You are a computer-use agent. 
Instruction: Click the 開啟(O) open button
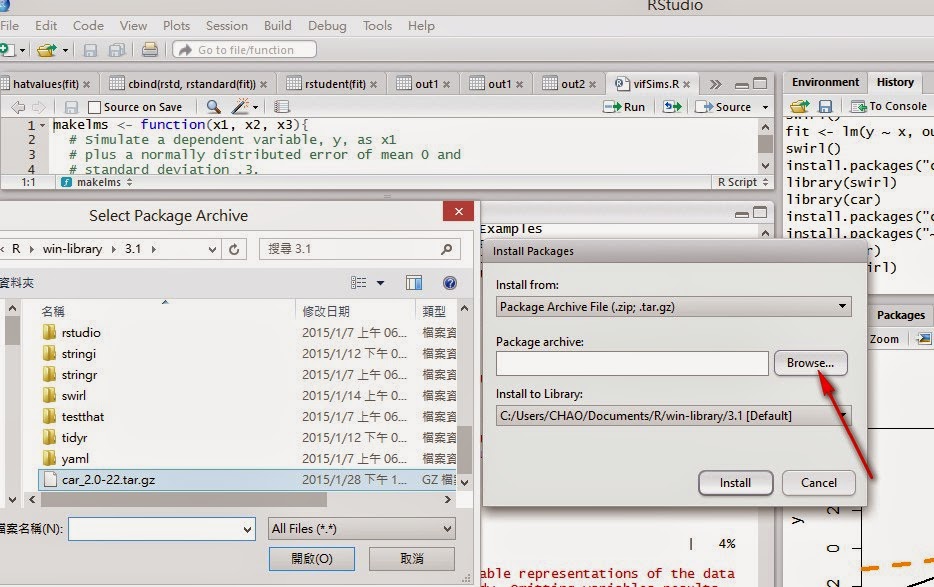point(312,559)
